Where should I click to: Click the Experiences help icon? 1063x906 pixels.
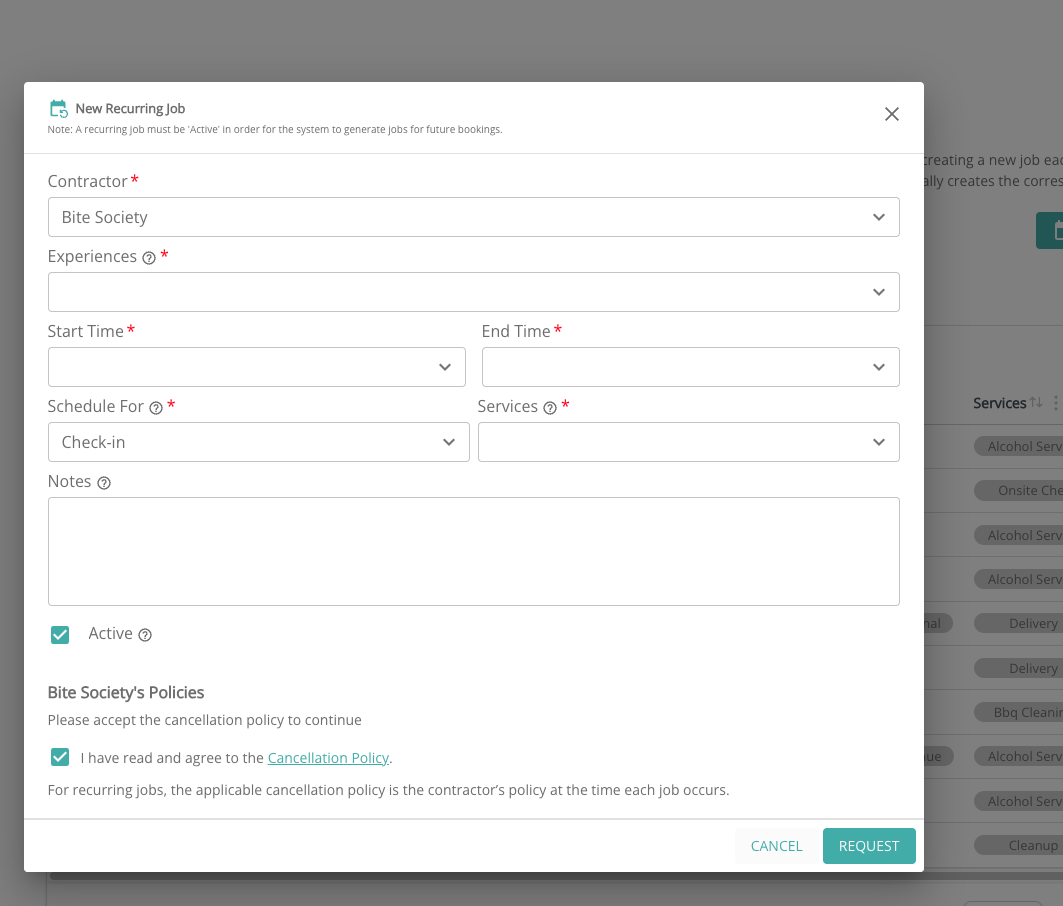(149, 258)
